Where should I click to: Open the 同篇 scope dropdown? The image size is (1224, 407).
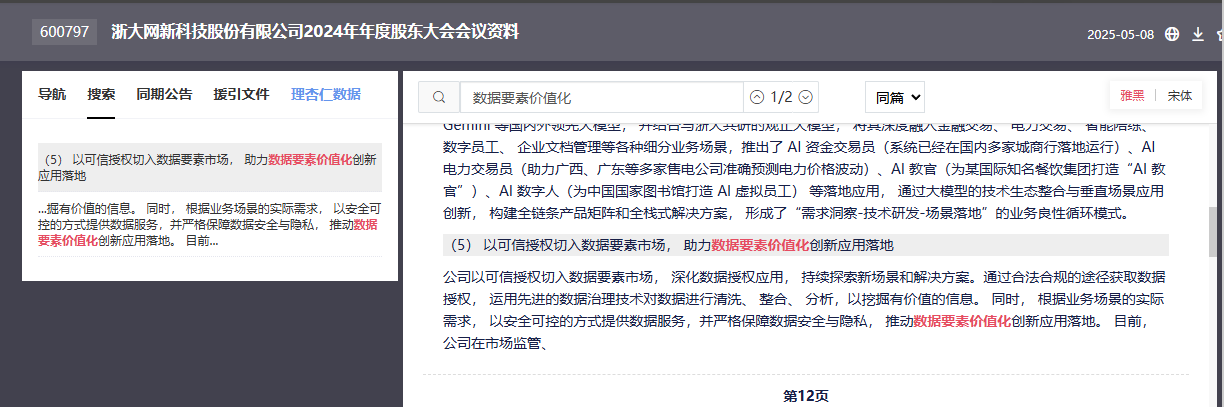click(894, 97)
